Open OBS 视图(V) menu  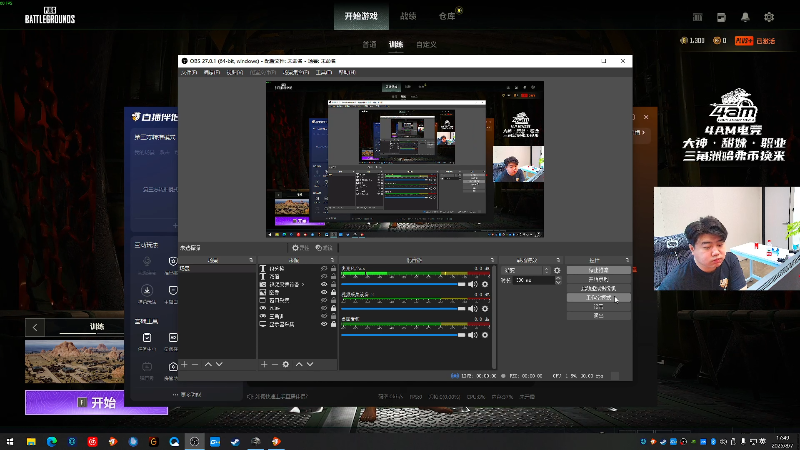(x=234, y=72)
